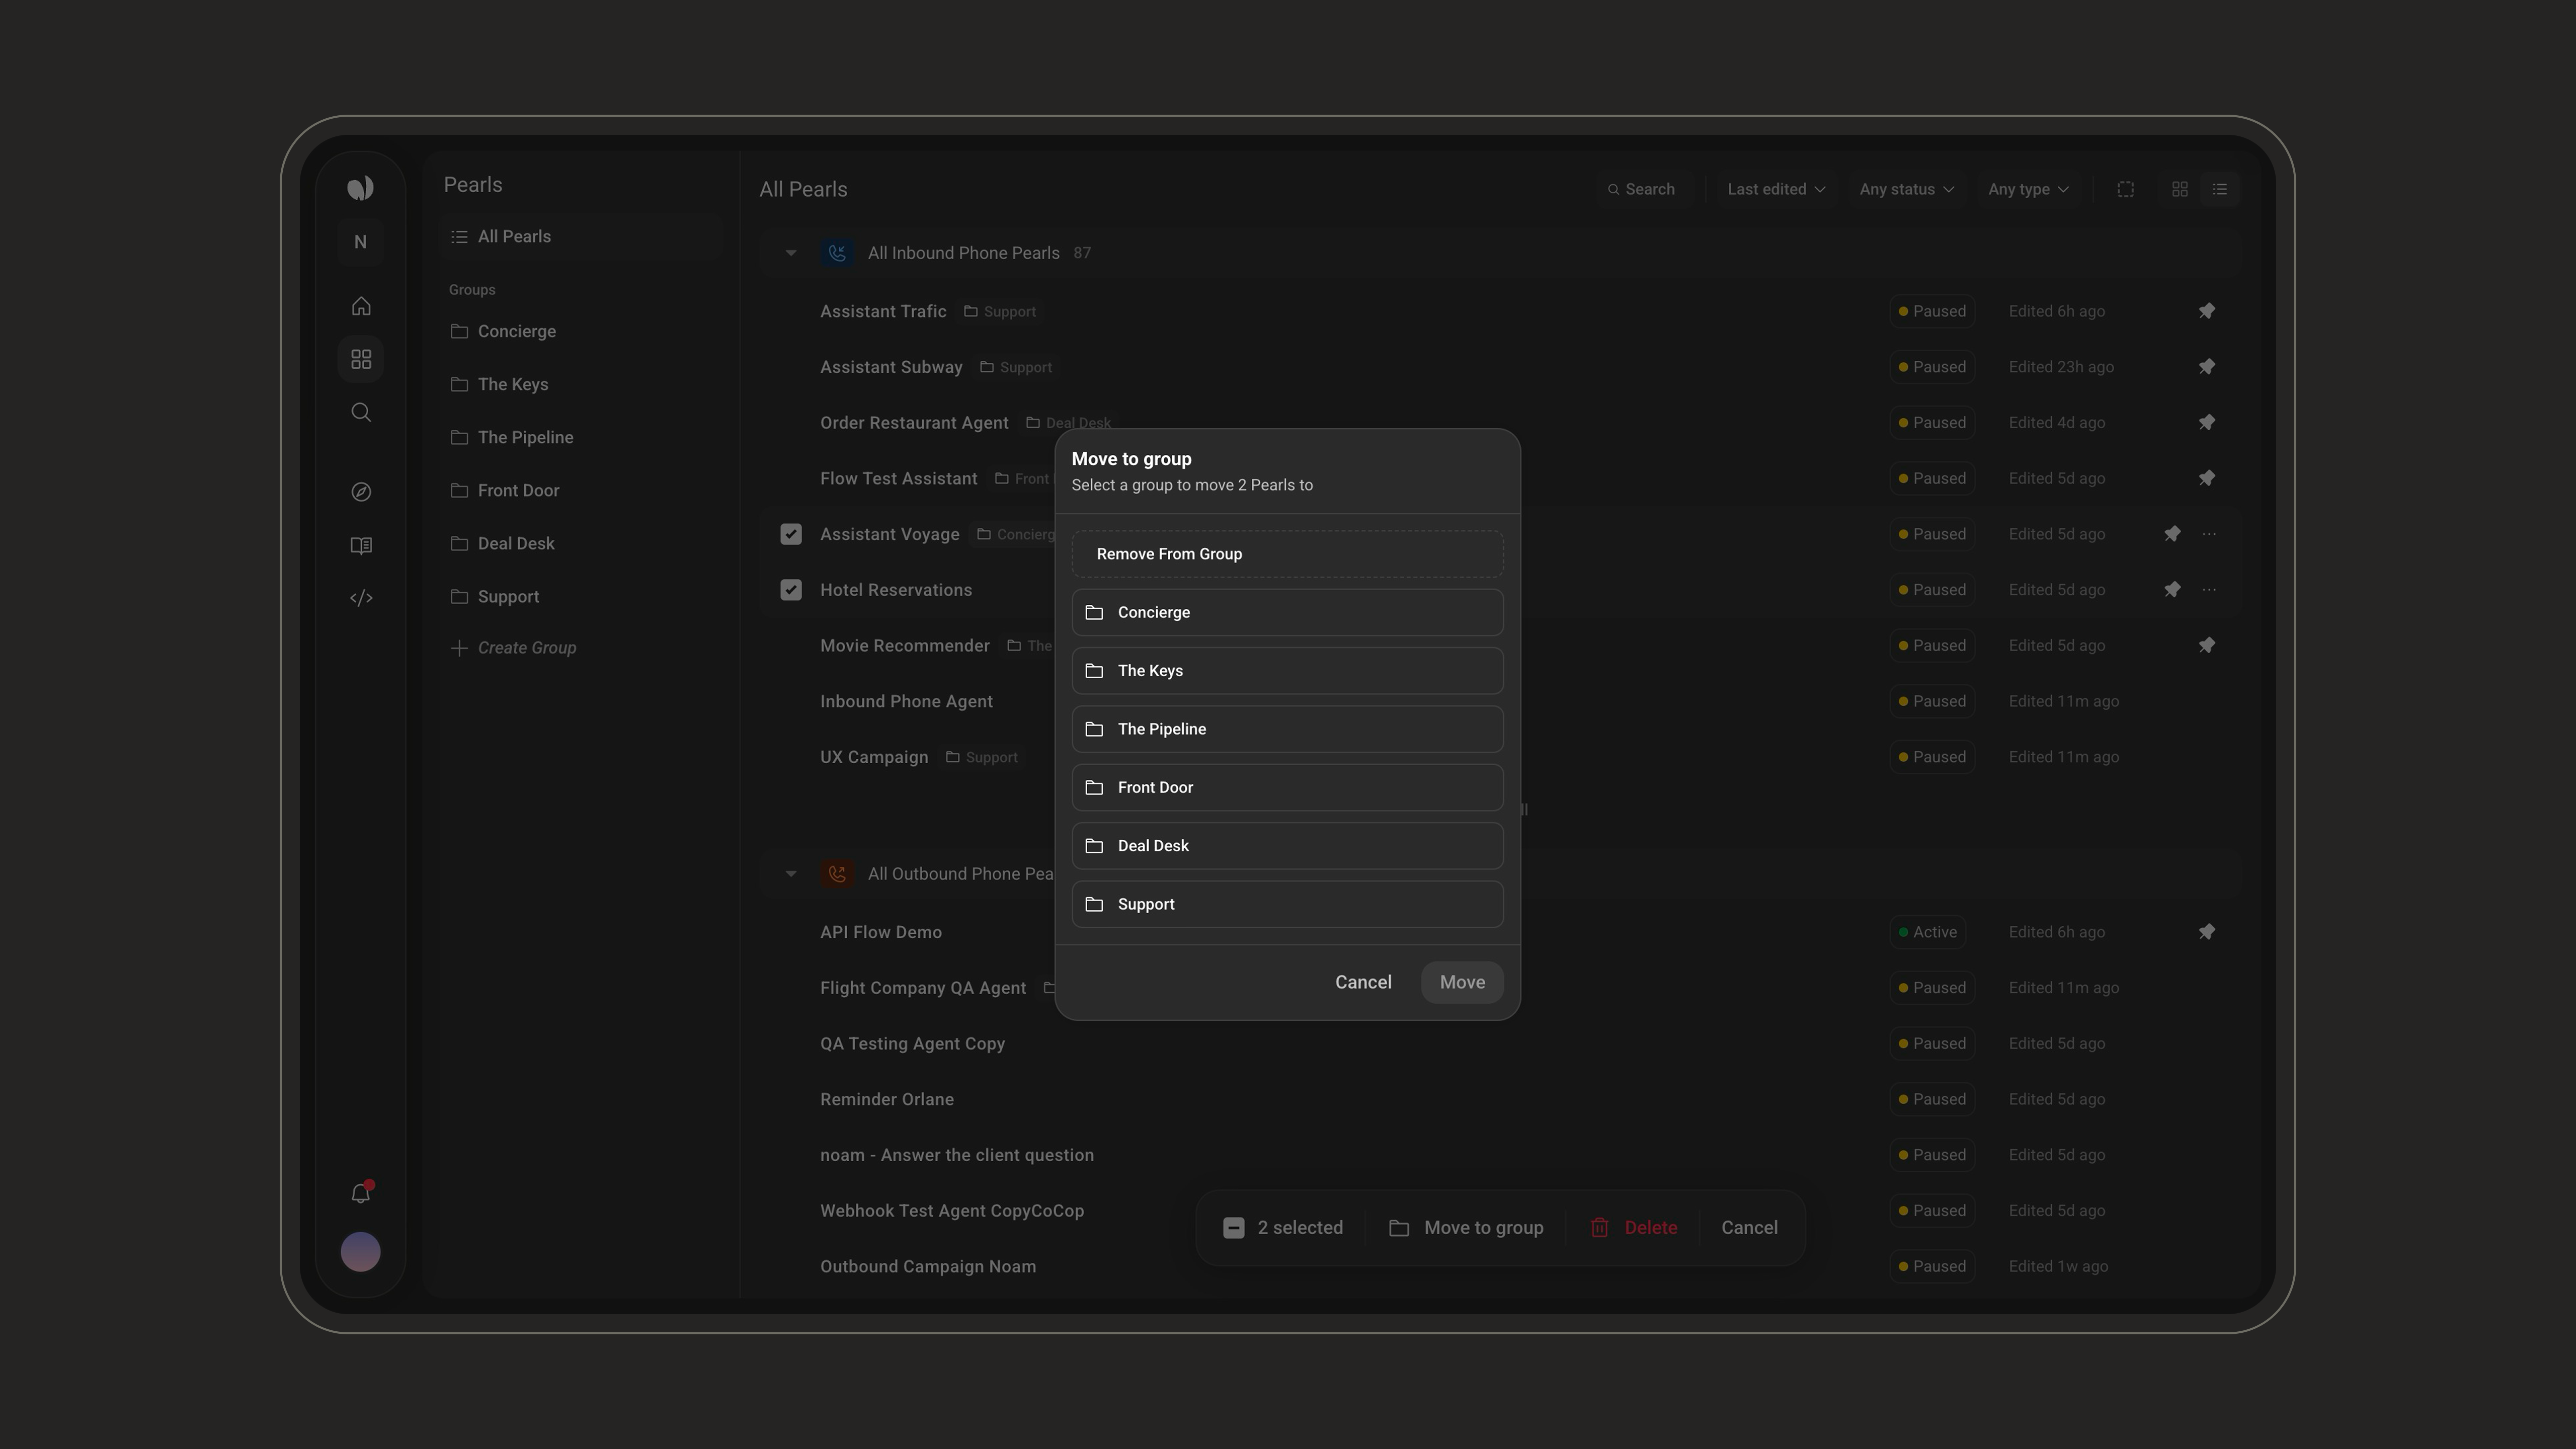Click the Move button in dialog
Image resolution: width=2576 pixels, height=1449 pixels.
1462,982
